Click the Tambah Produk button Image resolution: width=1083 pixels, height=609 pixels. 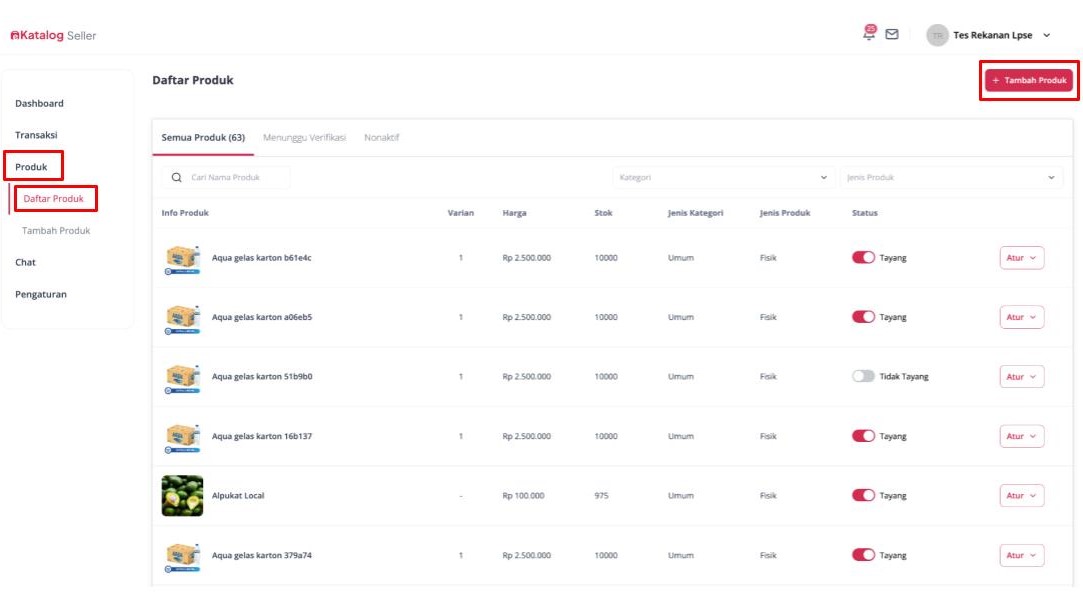click(1029, 81)
